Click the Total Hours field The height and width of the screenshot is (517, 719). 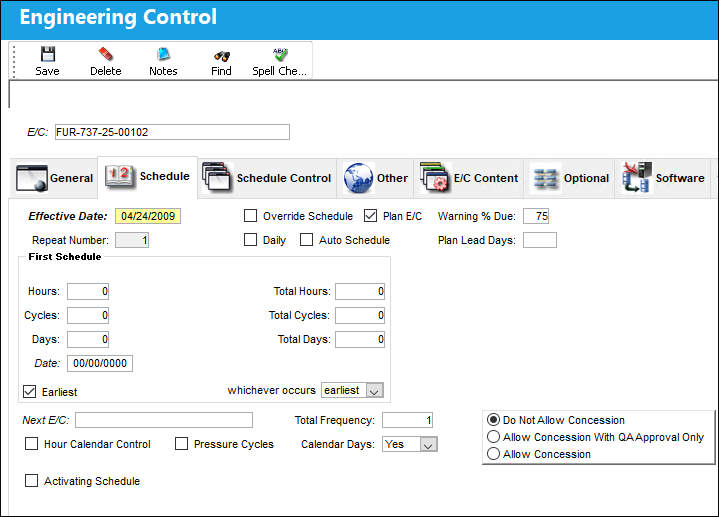[360, 291]
